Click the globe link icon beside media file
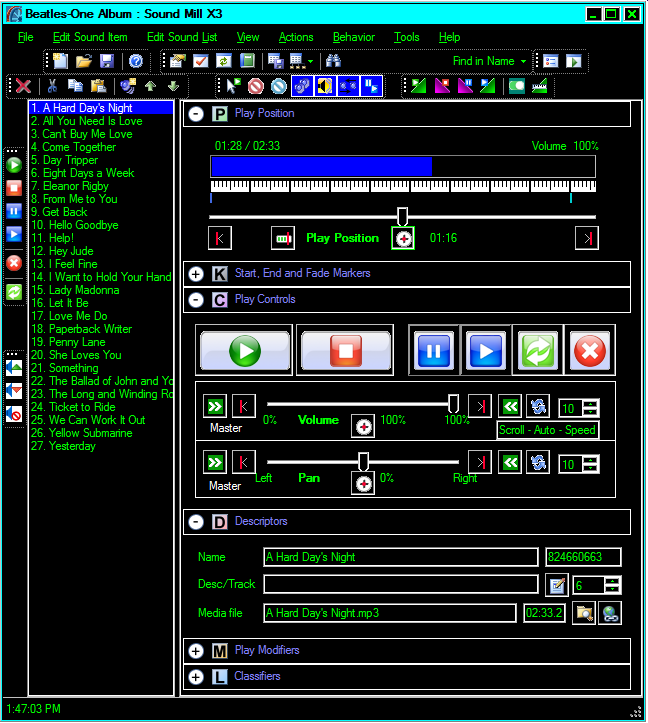 click(610, 613)
